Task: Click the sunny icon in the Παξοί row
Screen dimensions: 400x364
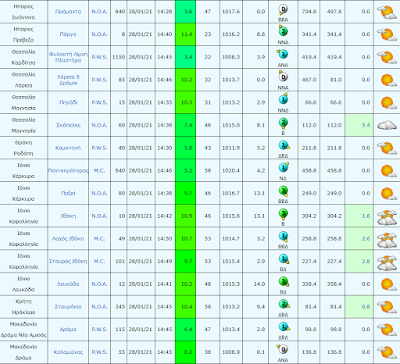Action: [x=388, y=193]
